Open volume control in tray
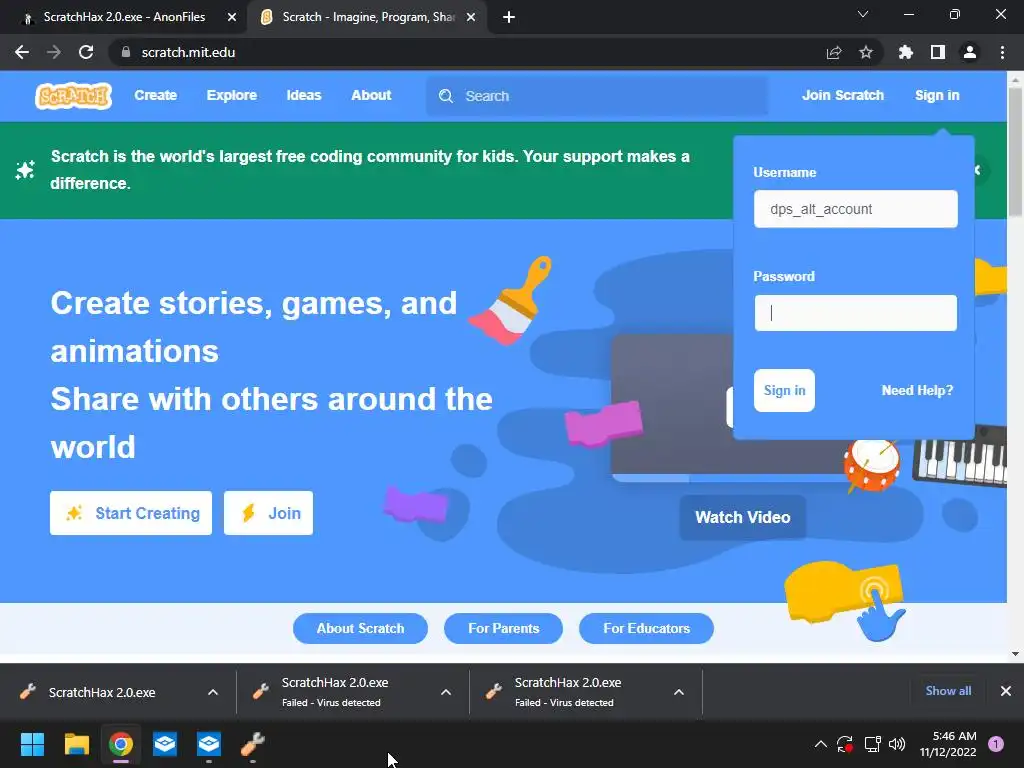The image size is (1024, 768). click(897, 744)
